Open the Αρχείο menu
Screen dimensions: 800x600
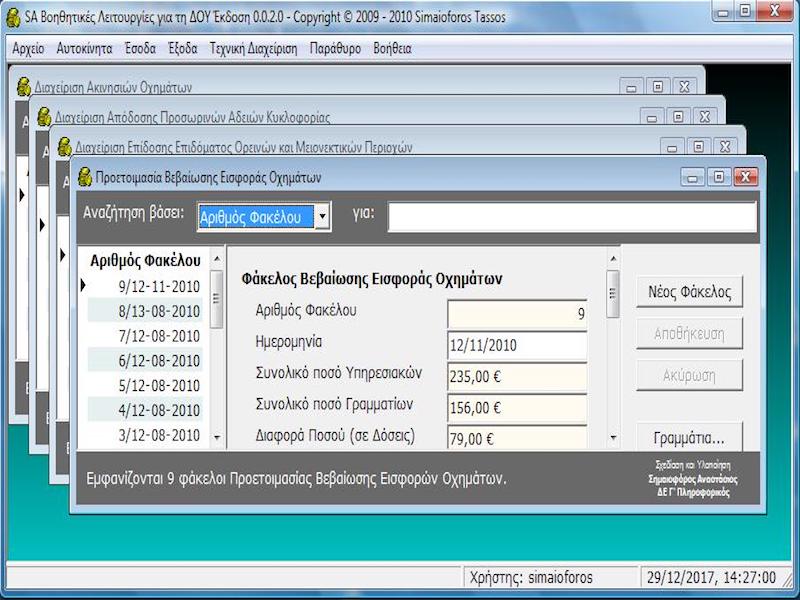(28, 49)
